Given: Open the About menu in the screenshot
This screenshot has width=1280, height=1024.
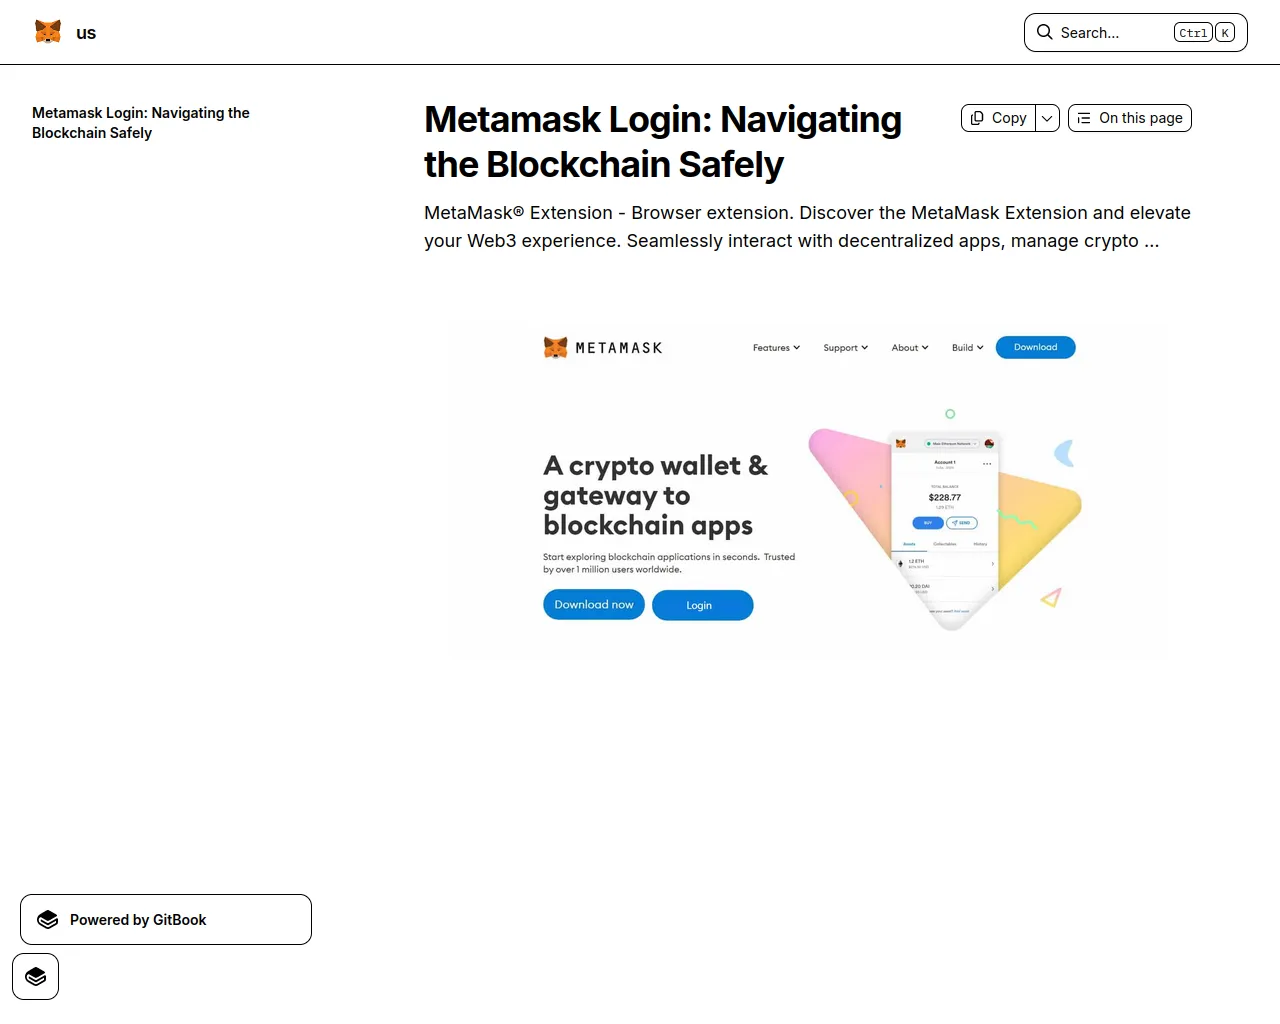Looking at the screenshot, I should pyautogui.click(x=910, y=348).
